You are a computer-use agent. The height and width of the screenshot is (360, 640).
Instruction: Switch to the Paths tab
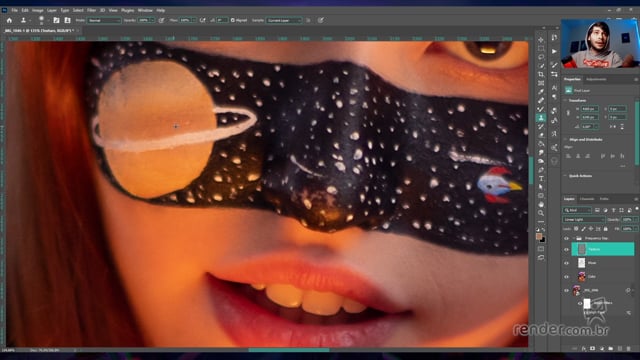click(x=604, y=199)
